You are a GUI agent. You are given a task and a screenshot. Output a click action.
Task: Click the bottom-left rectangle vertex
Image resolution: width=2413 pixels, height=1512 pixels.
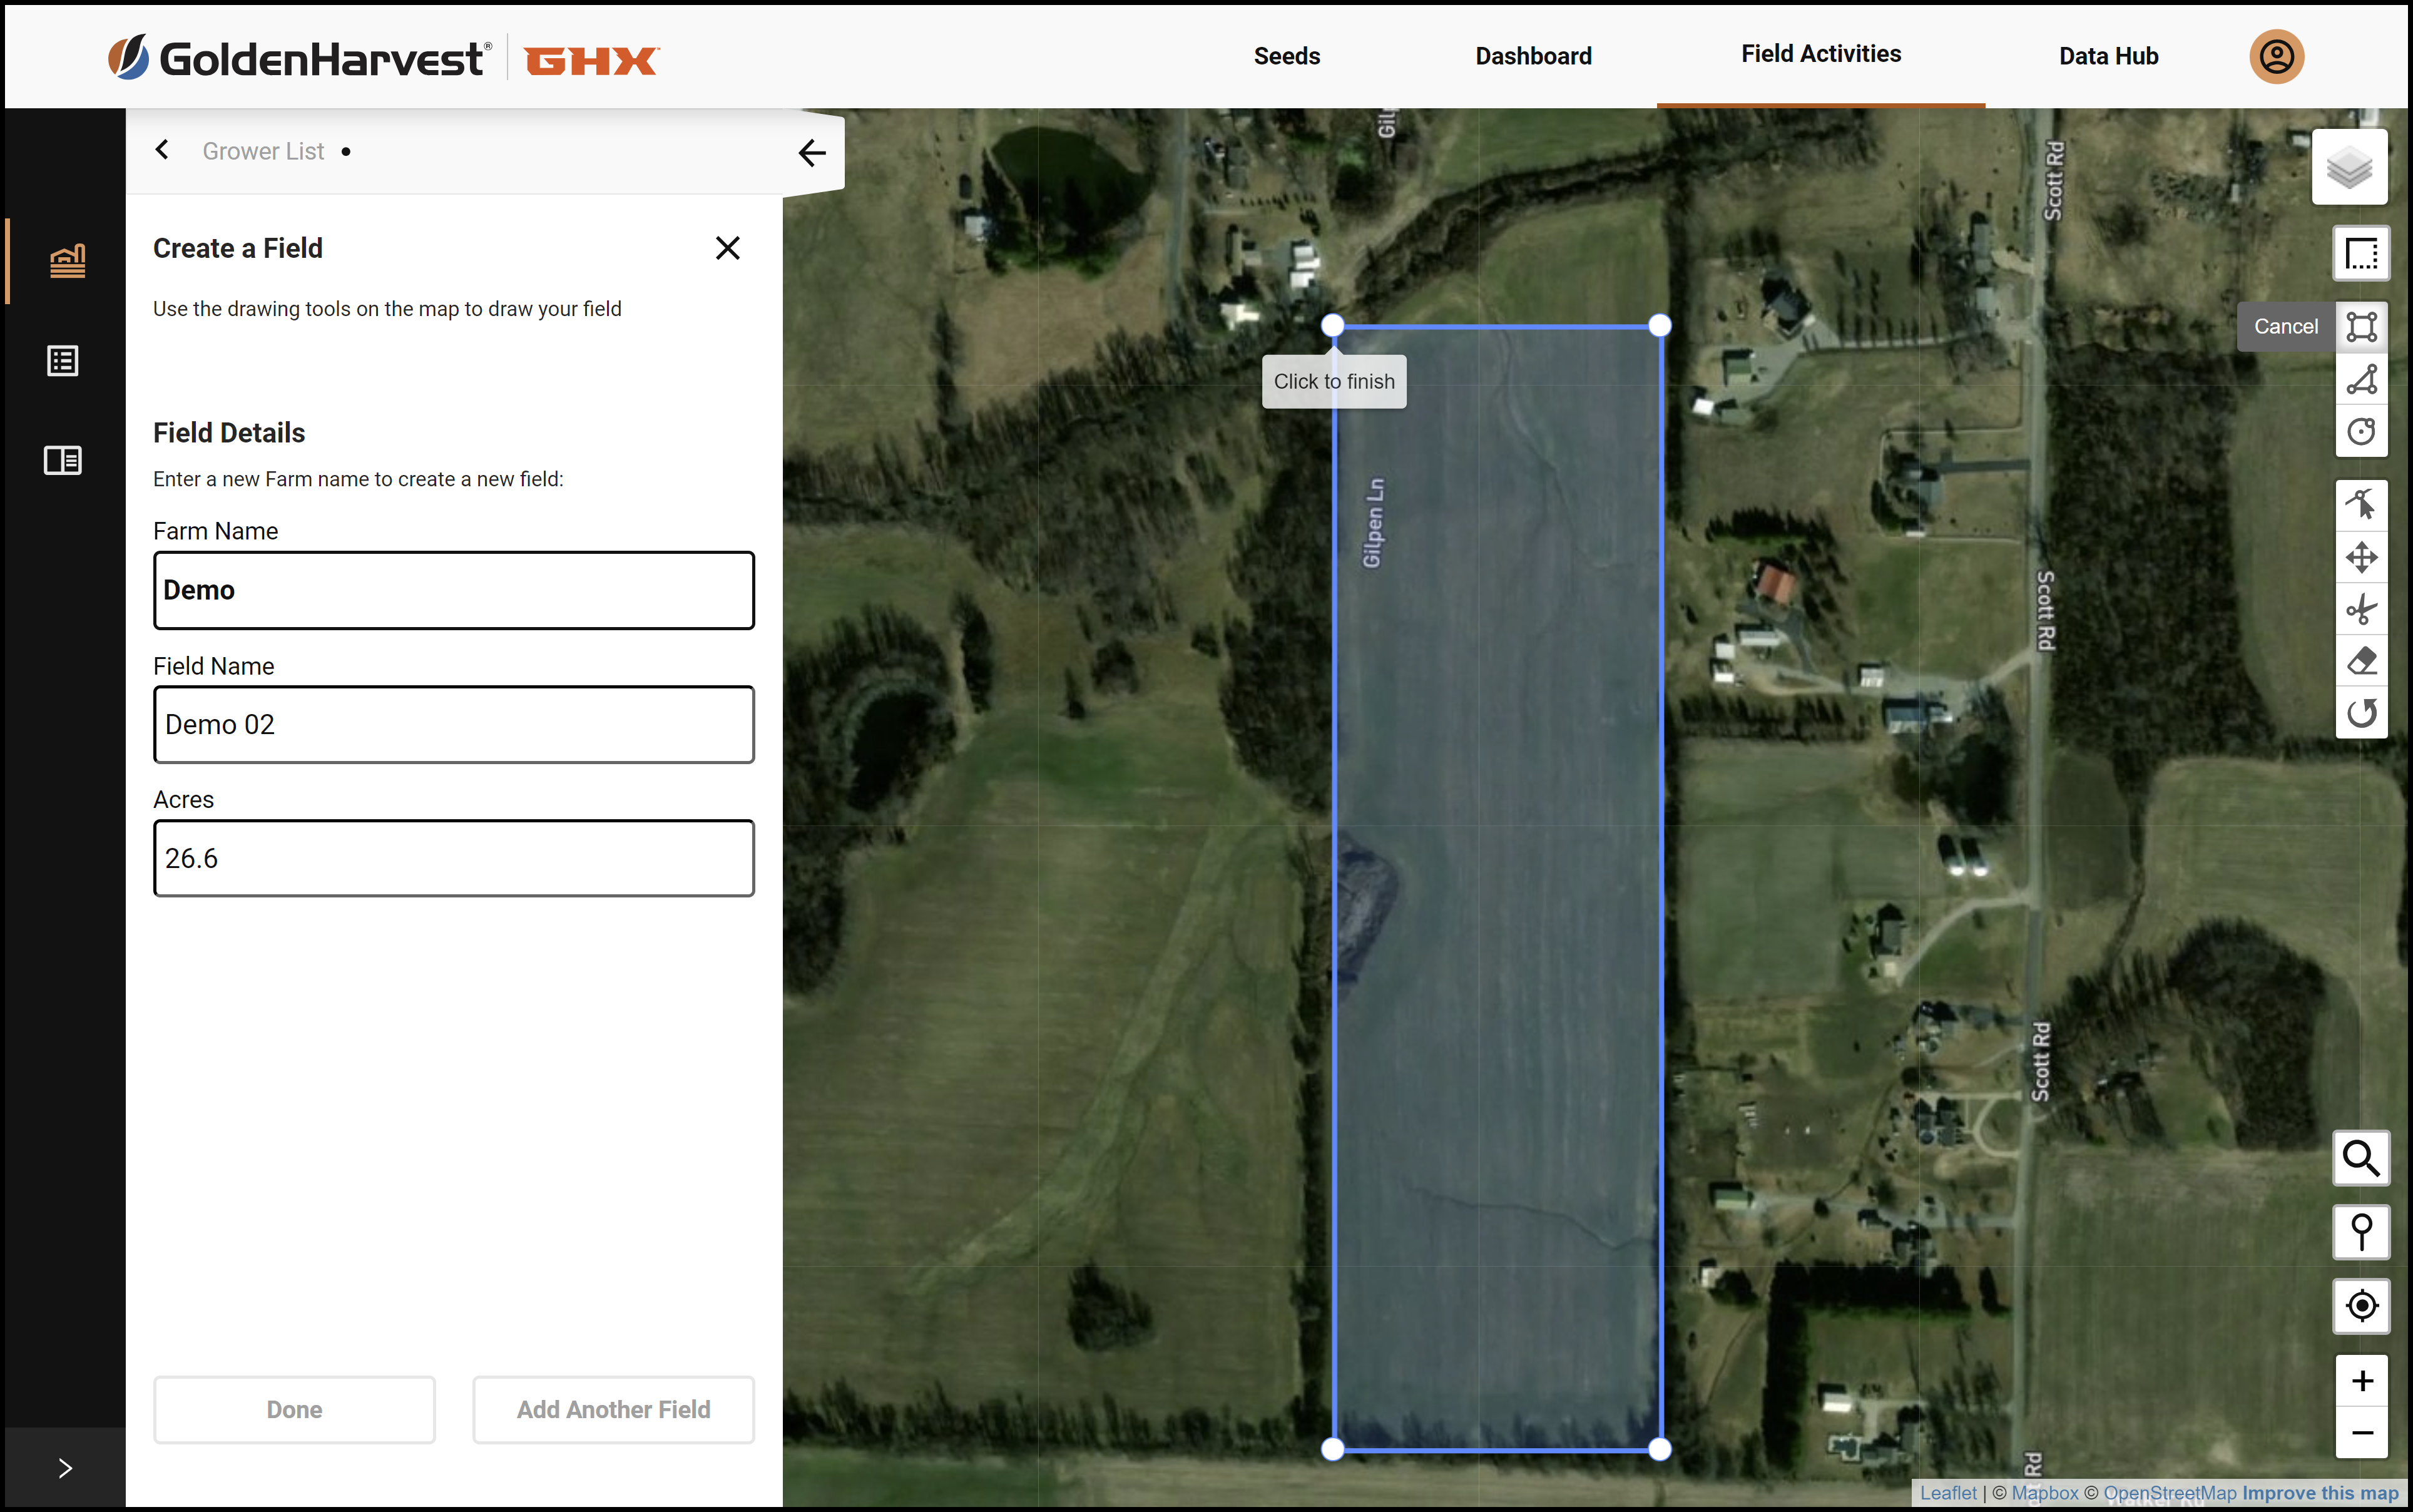(x=1332, y=1449)
